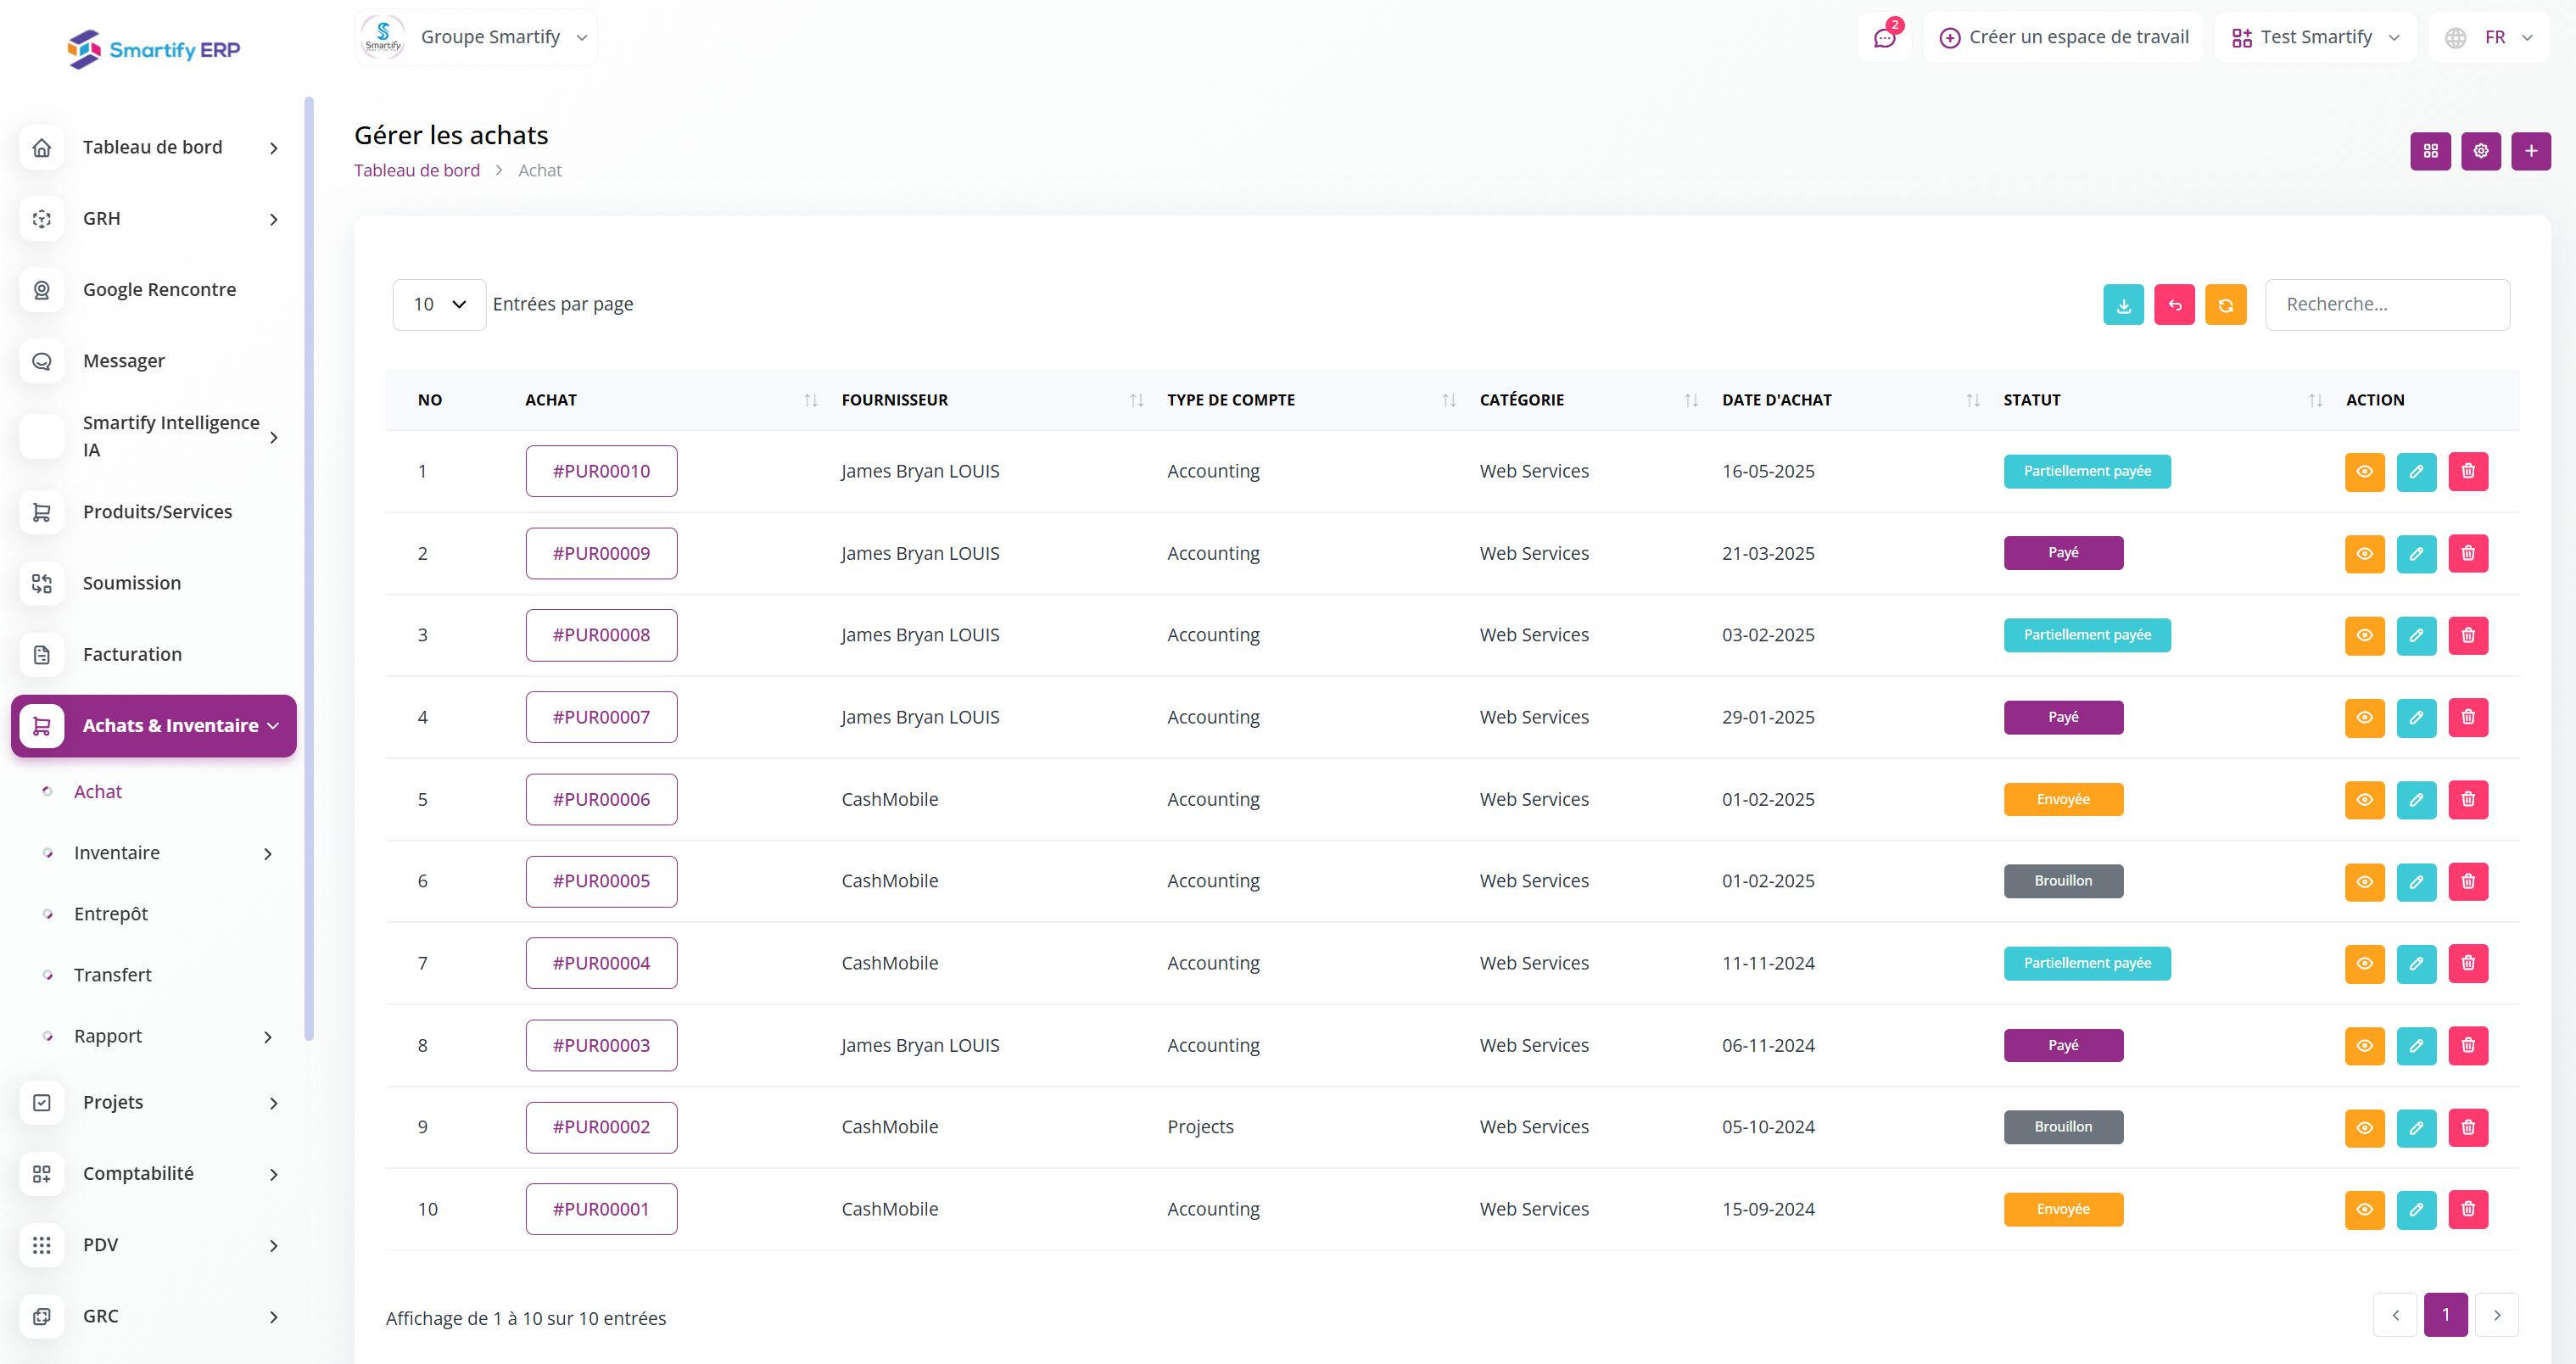Open the PDV sidebar menu
Viewport: 2576px width, 1364px height.
coord(153,1245)
